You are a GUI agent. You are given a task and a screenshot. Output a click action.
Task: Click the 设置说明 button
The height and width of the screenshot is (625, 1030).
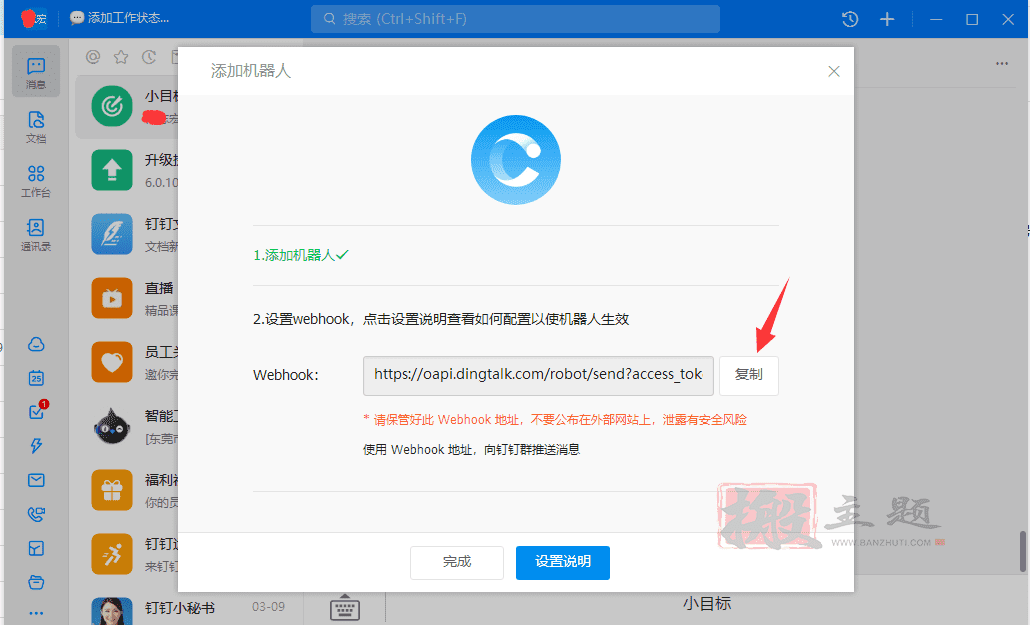pyautogui.click(x=563, y=563)
